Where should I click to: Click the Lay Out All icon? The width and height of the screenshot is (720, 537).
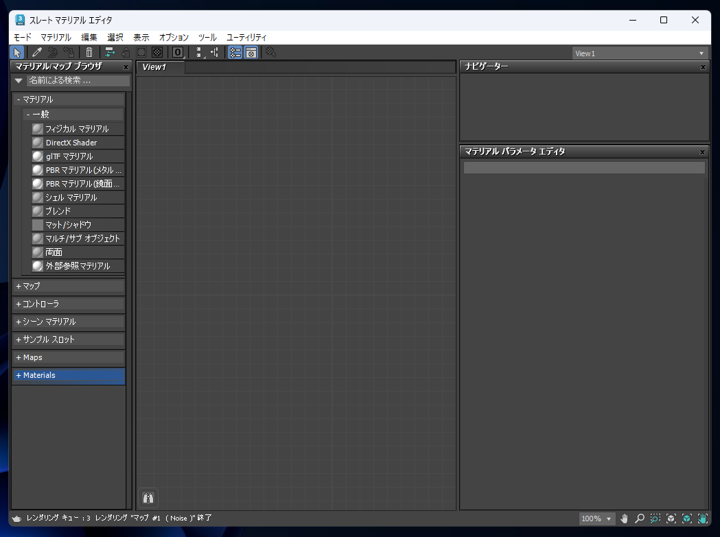[199, 52]
